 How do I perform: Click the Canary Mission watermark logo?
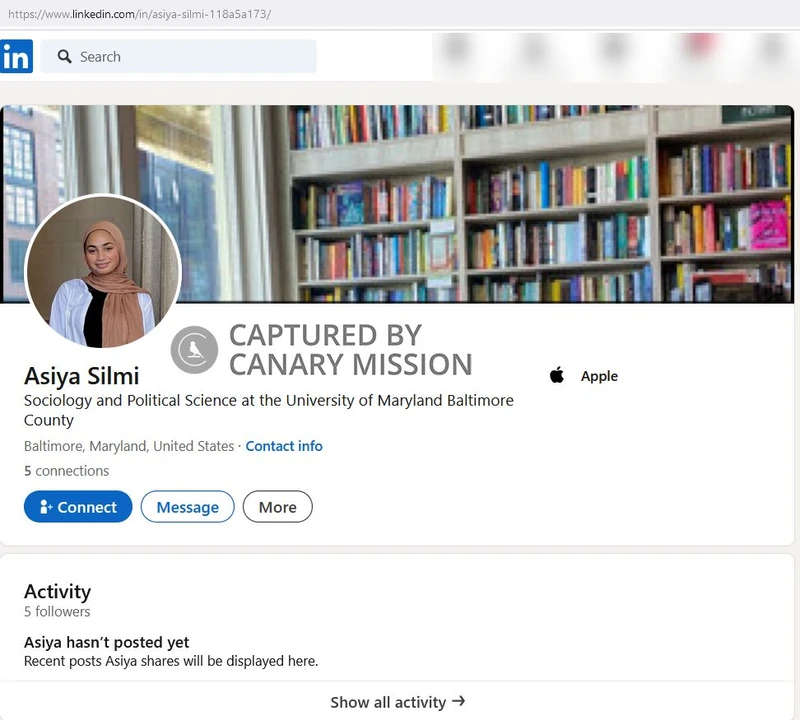(194, 349)
